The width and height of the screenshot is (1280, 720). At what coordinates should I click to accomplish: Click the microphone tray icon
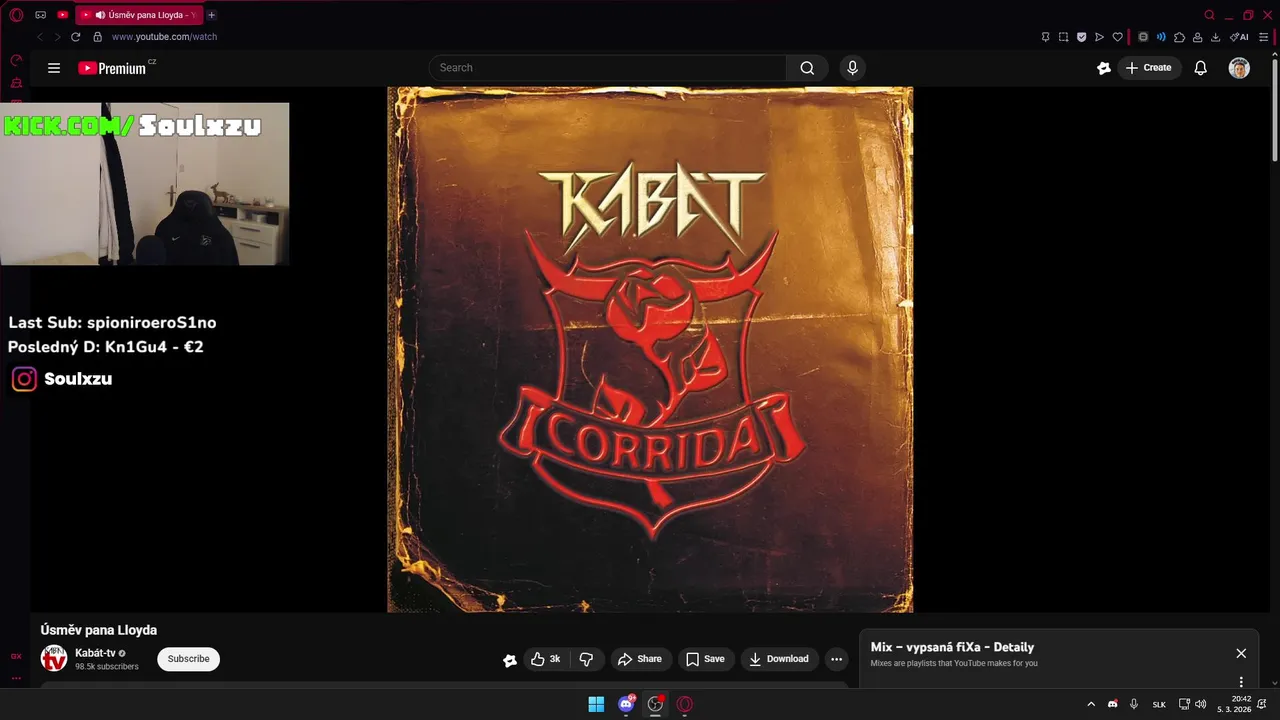click(x=1134, y=704)
